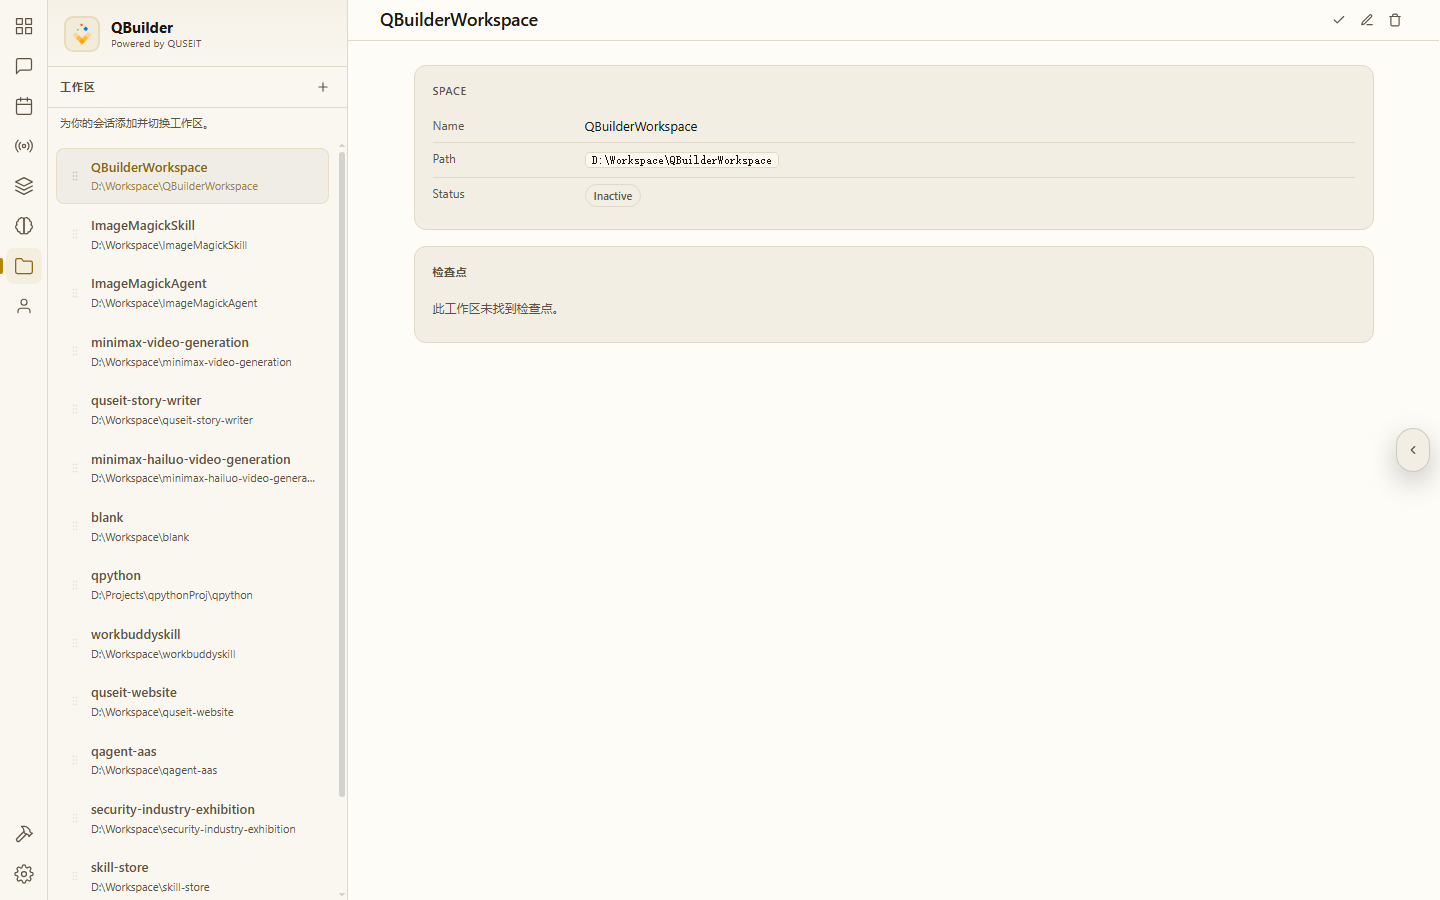Image resolution: width=1440 pixels, height=900 pixels.
Task: Edit QBuilderWorkspace with the pencil icon
Action: 1367,20
